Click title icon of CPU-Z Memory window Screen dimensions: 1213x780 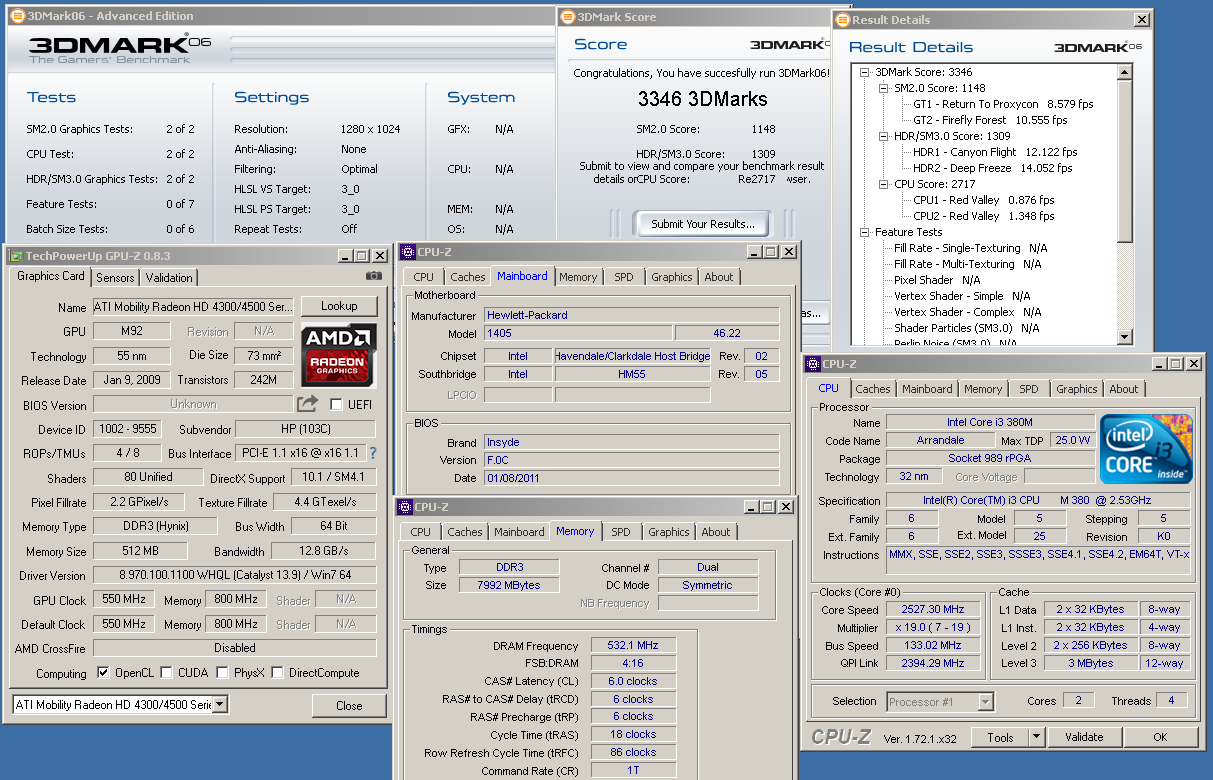point(405,507)
